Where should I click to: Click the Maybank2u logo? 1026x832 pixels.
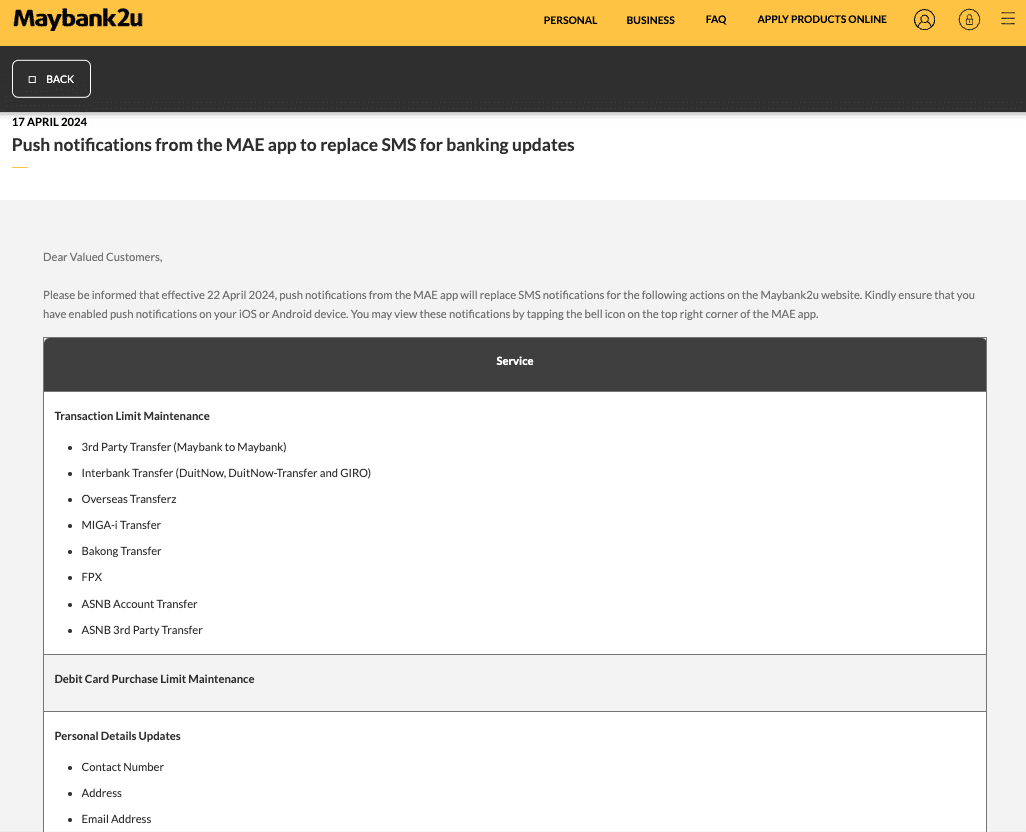78,19
